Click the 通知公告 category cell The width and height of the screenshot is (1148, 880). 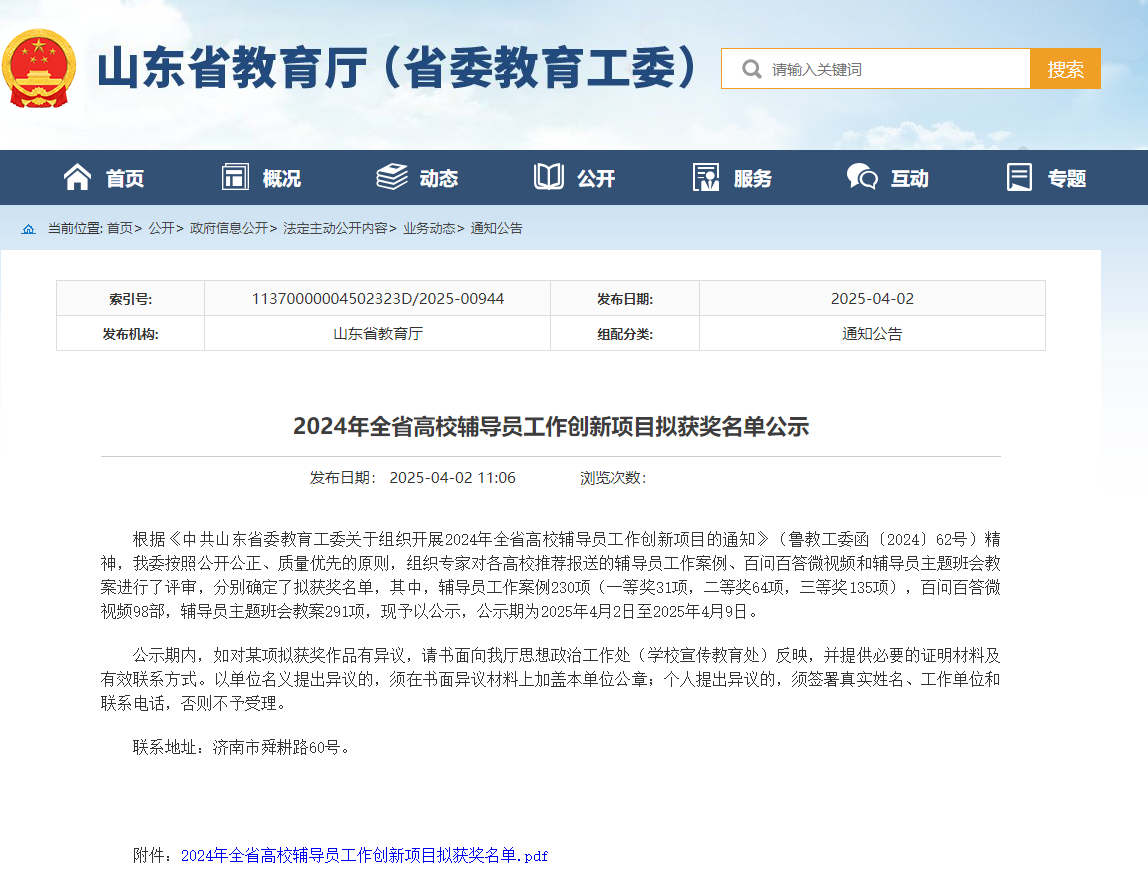click(x=872, y=334)
